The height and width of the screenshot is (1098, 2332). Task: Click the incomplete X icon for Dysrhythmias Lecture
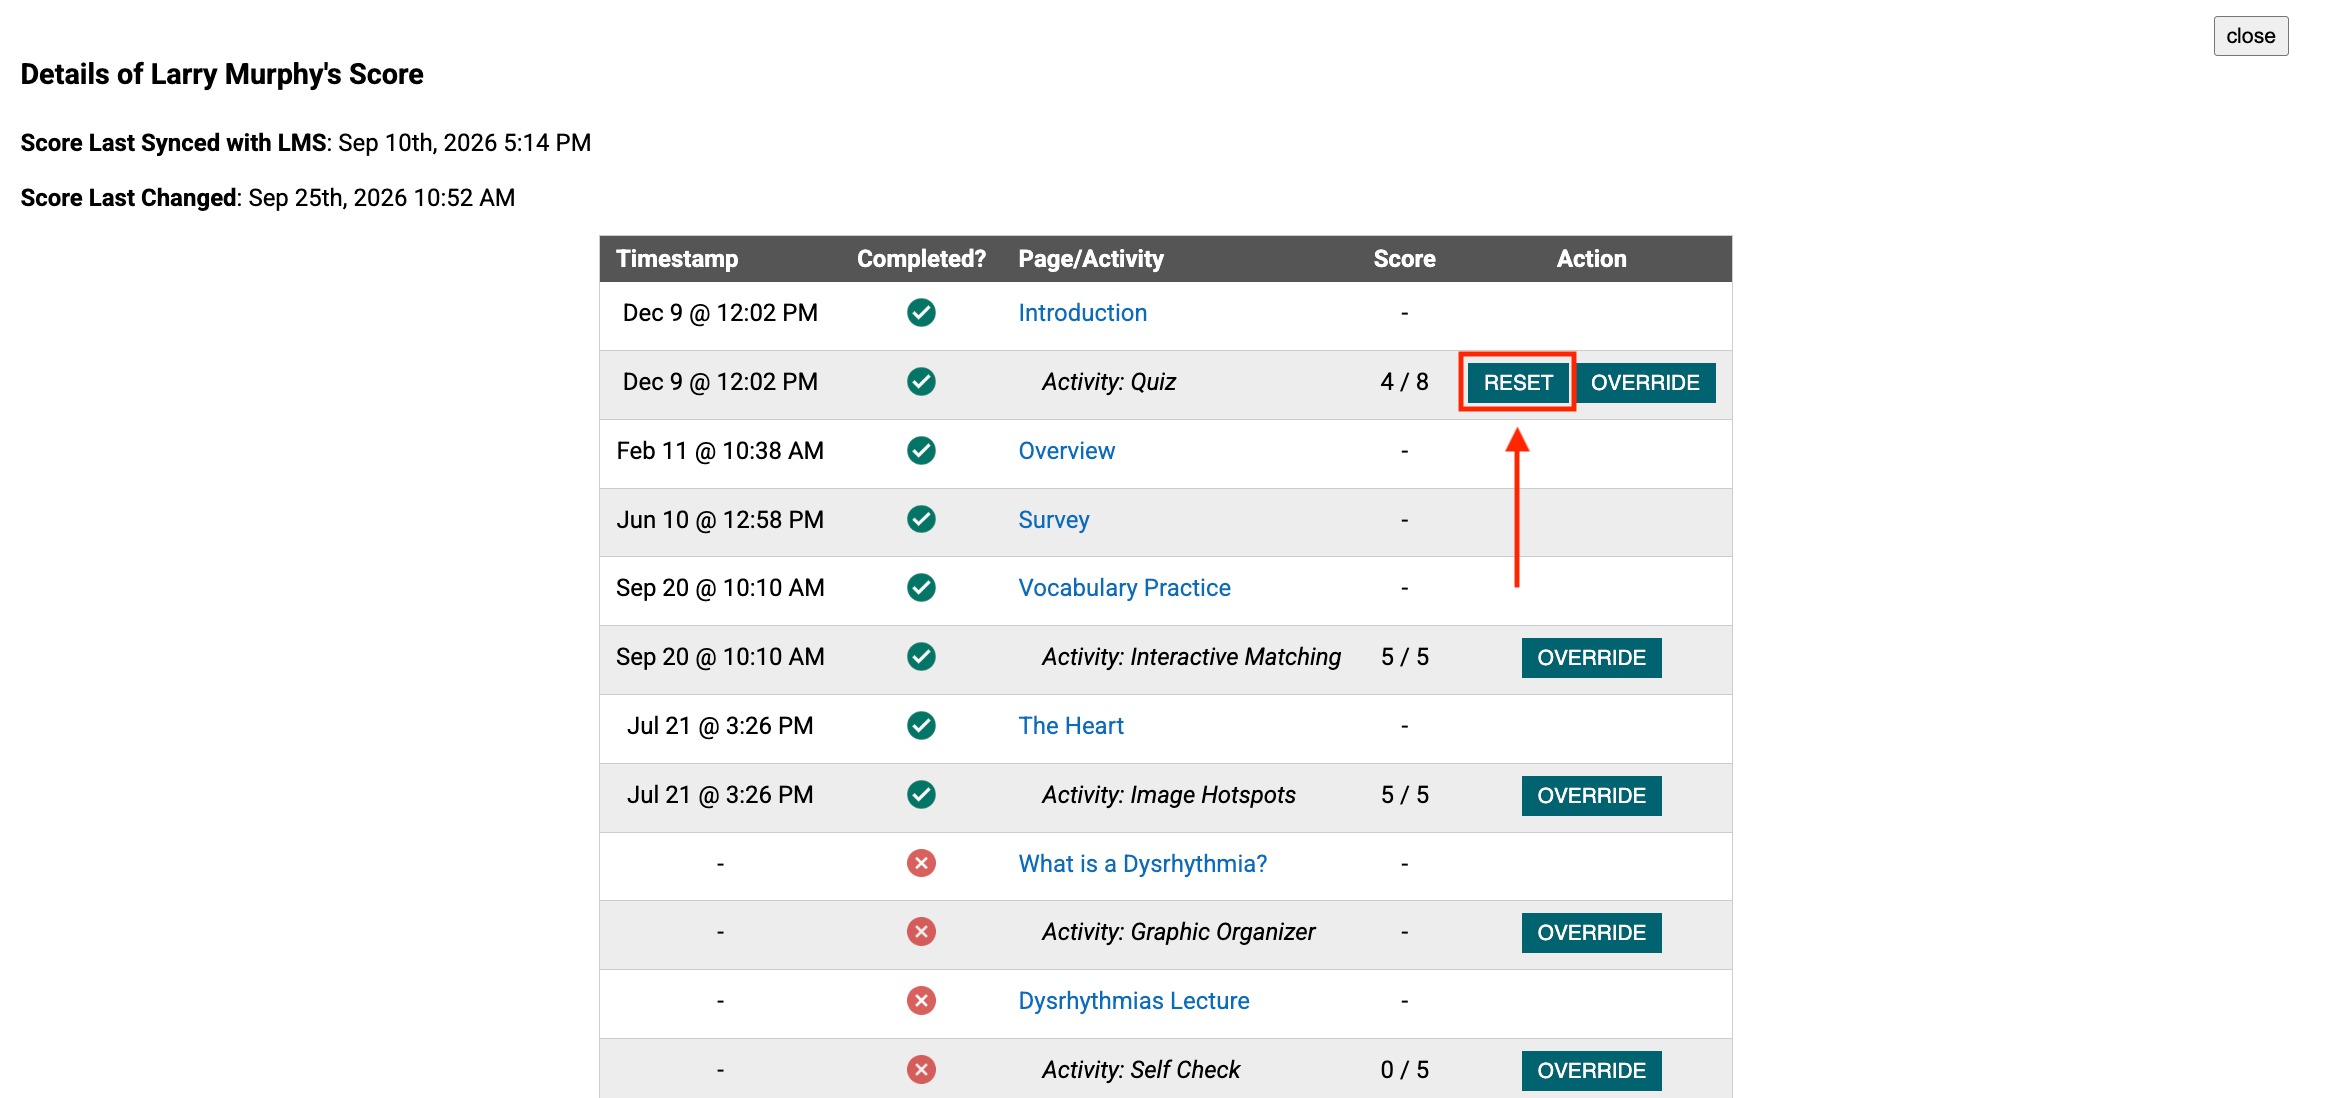[x=921, y=1001]
